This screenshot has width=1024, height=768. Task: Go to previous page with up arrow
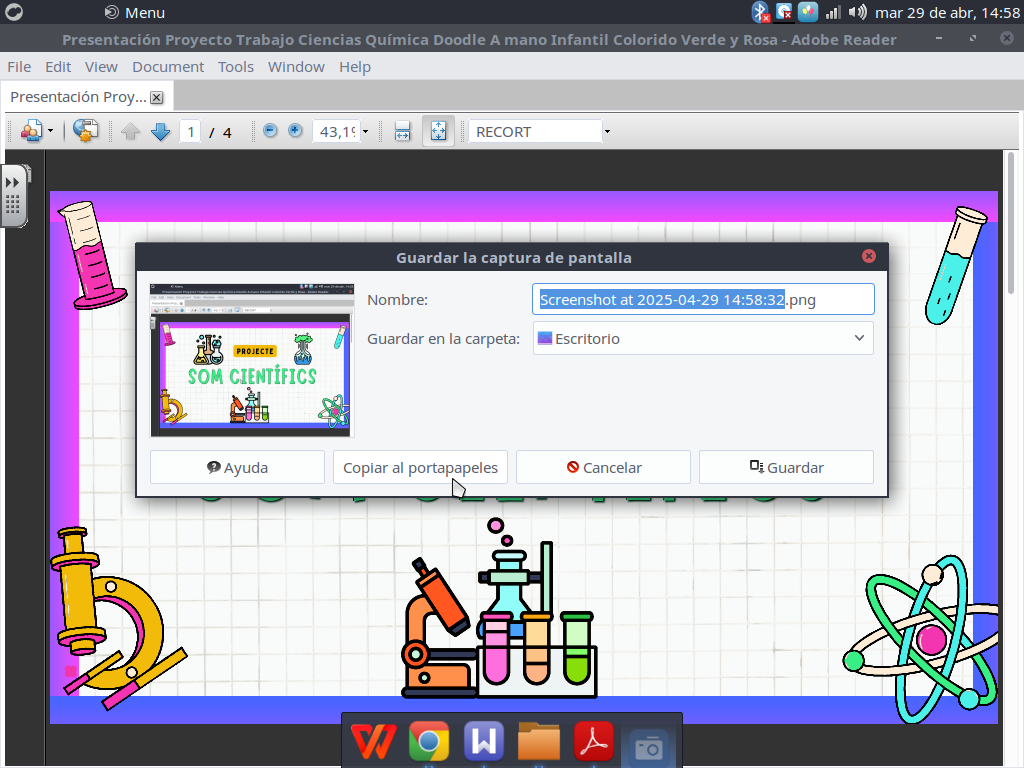131,131
